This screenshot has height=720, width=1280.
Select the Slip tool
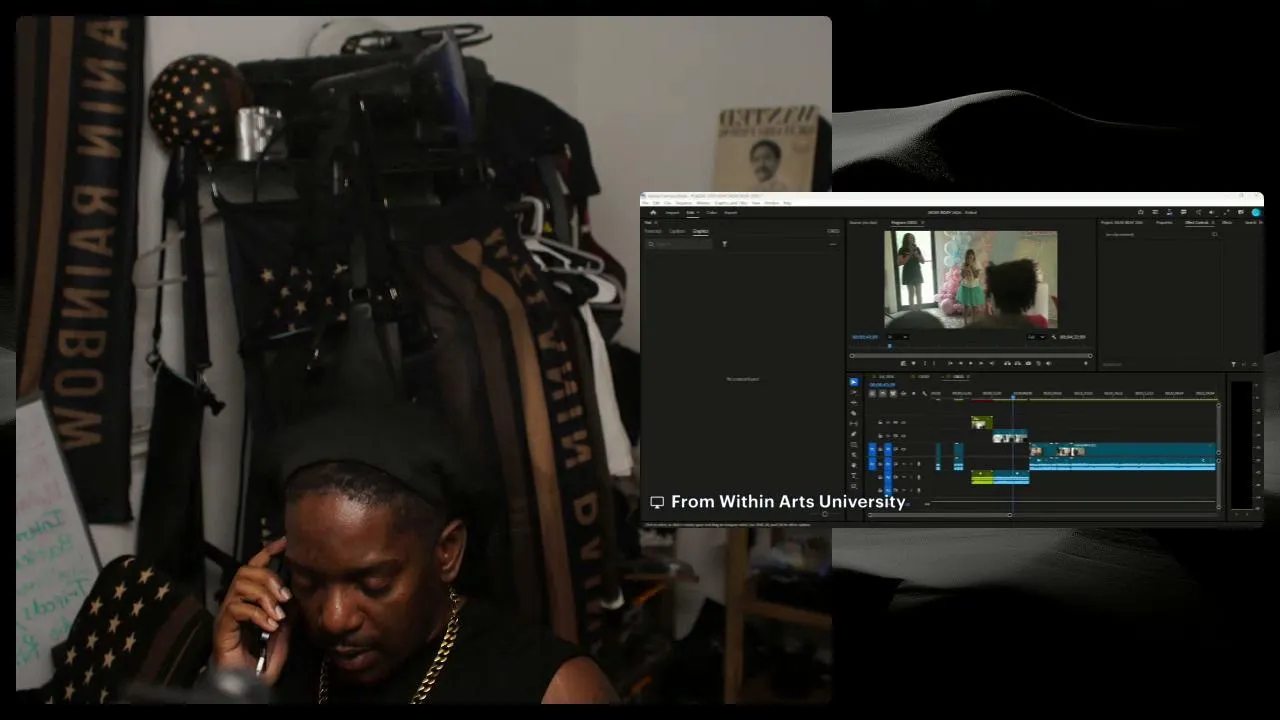point(853,424)
